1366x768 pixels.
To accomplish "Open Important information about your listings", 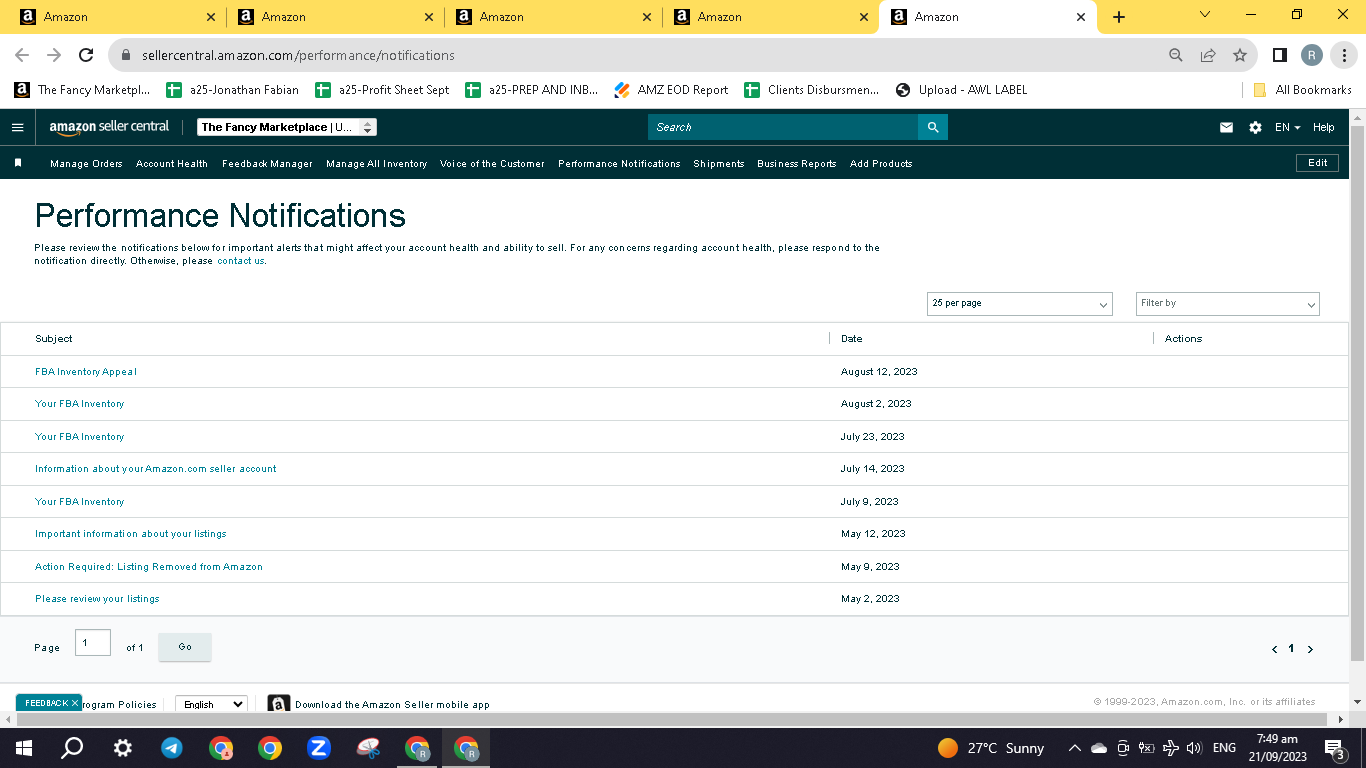I will tap(131, 534).
